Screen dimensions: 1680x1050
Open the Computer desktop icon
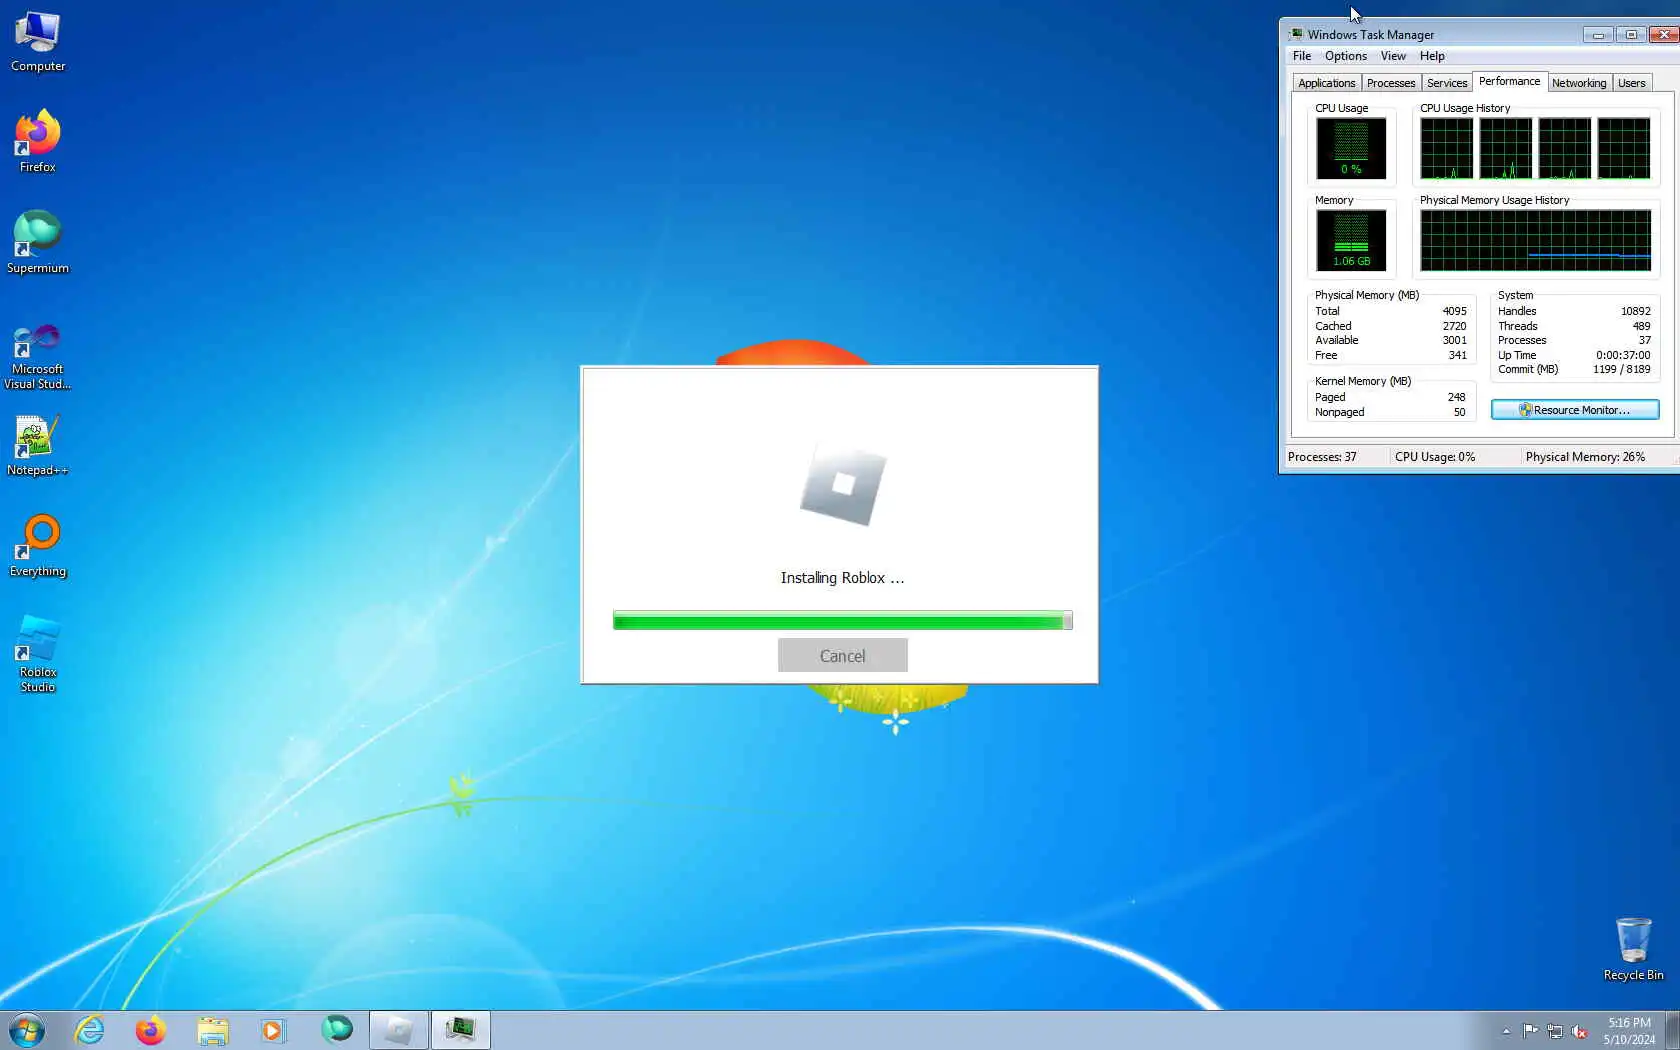pyautogui.click(x=38, y=42)
